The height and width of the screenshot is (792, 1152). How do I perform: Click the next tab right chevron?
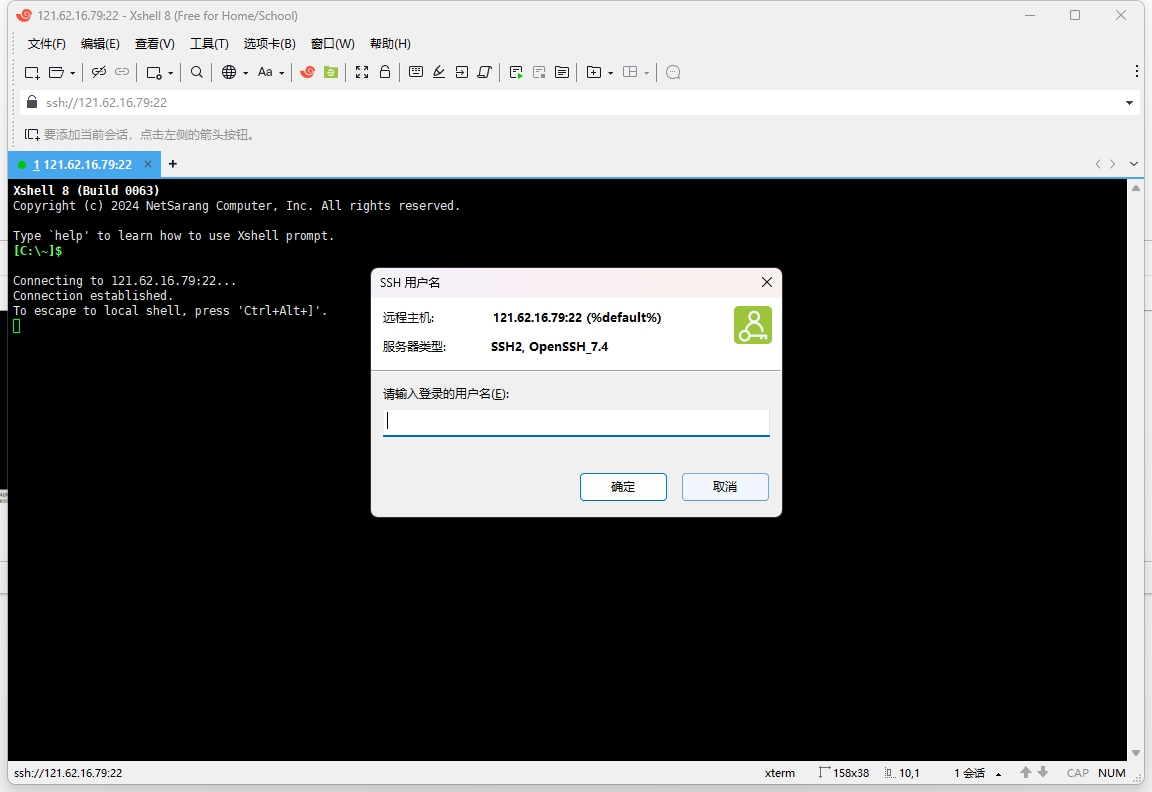point(1112,164)
